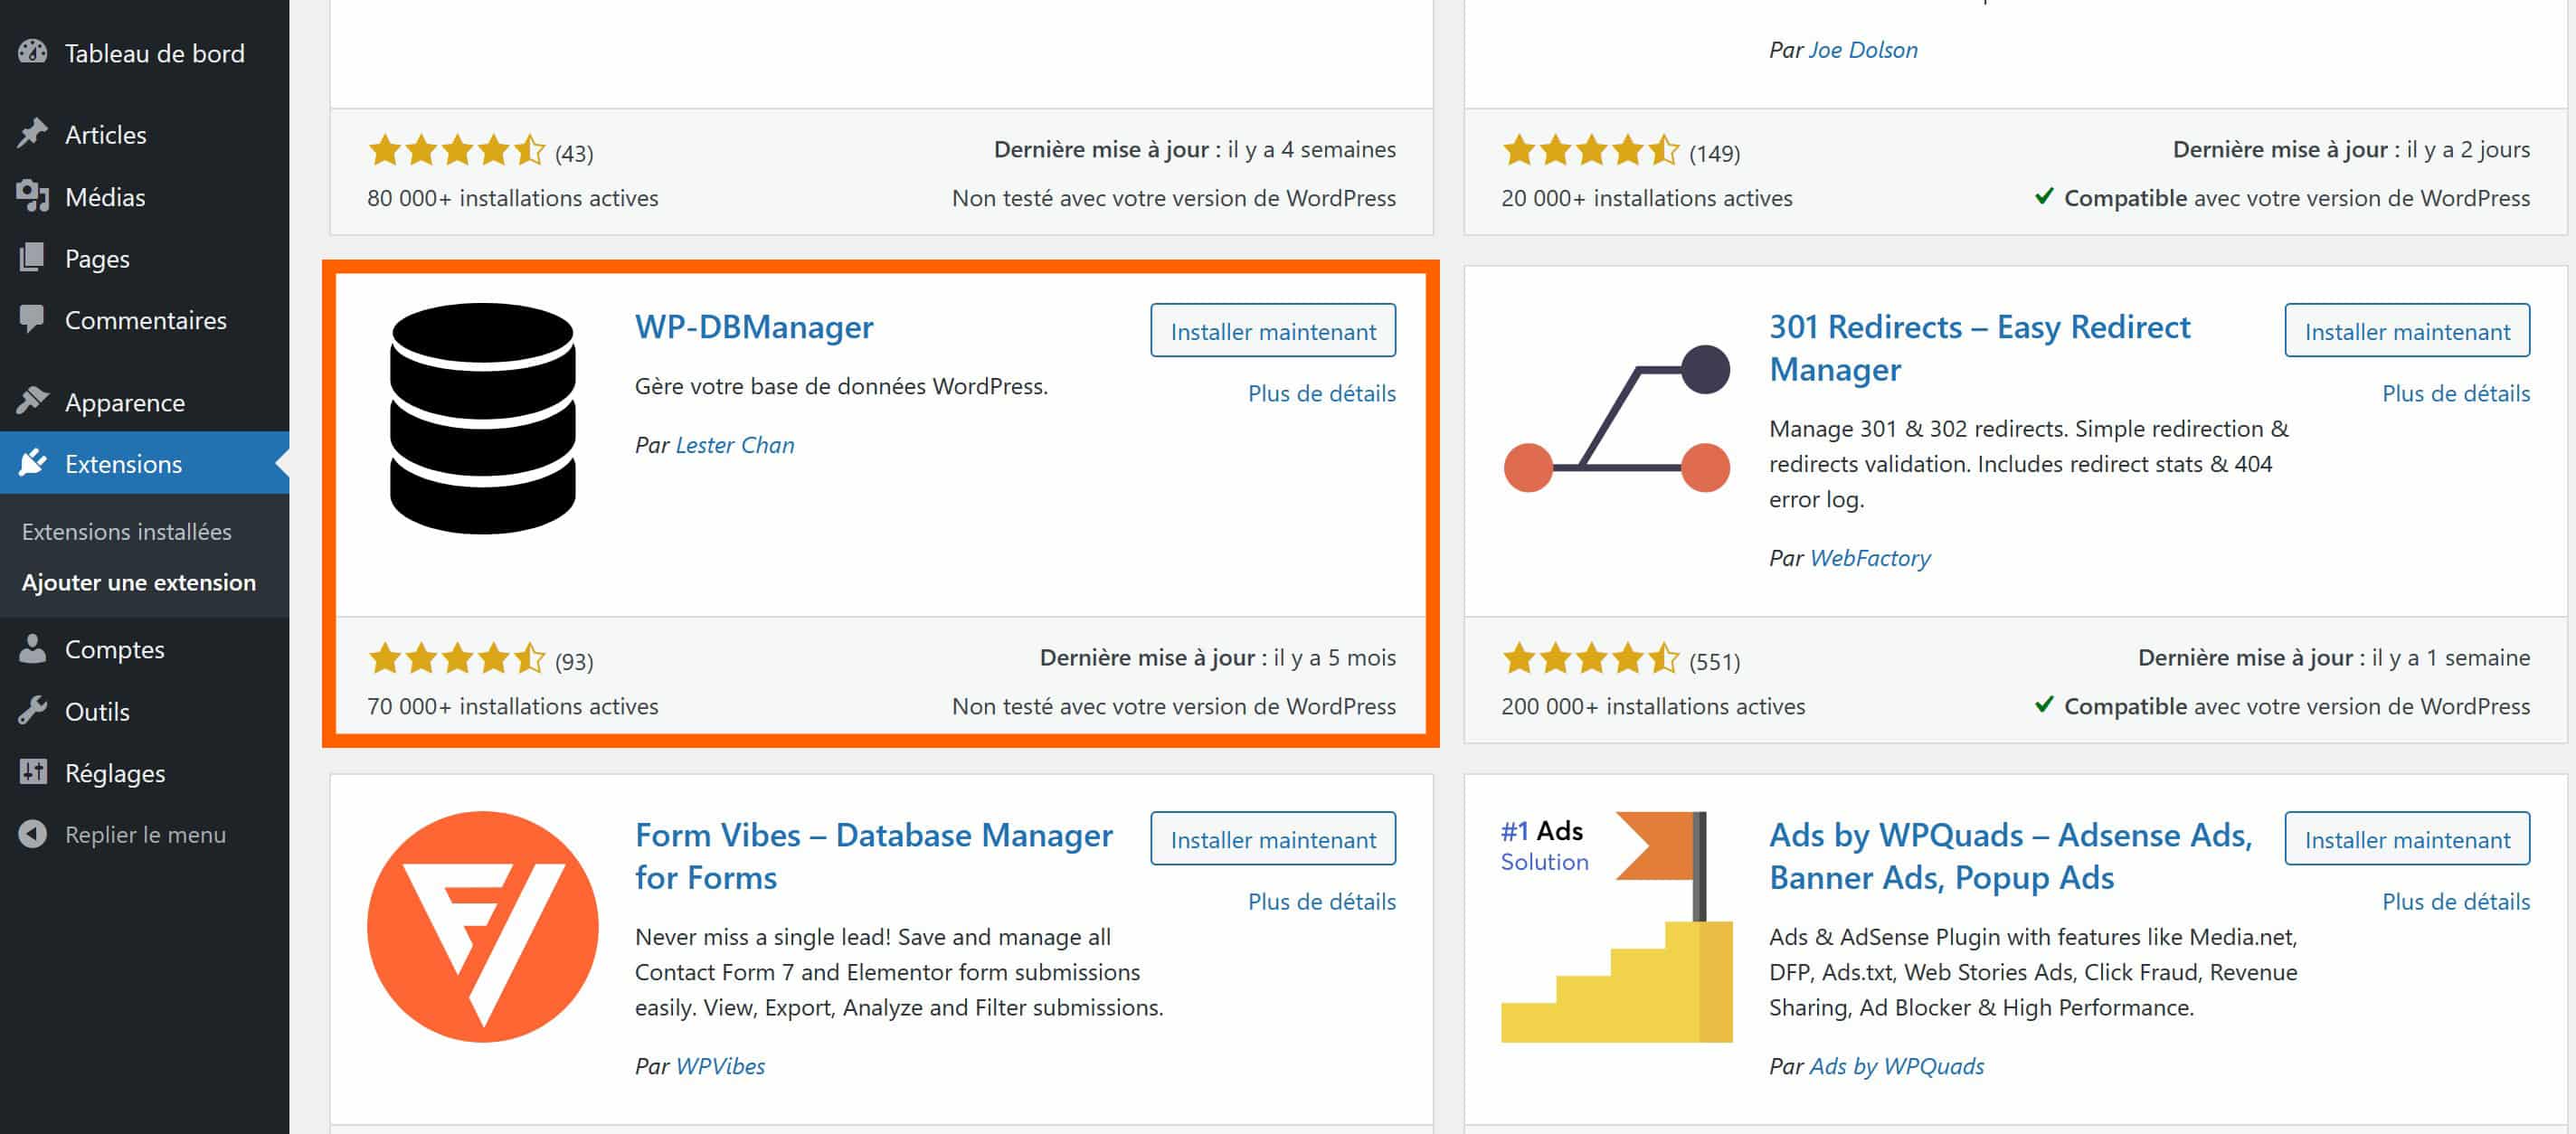Open the Apparence menu

(145, 402)
